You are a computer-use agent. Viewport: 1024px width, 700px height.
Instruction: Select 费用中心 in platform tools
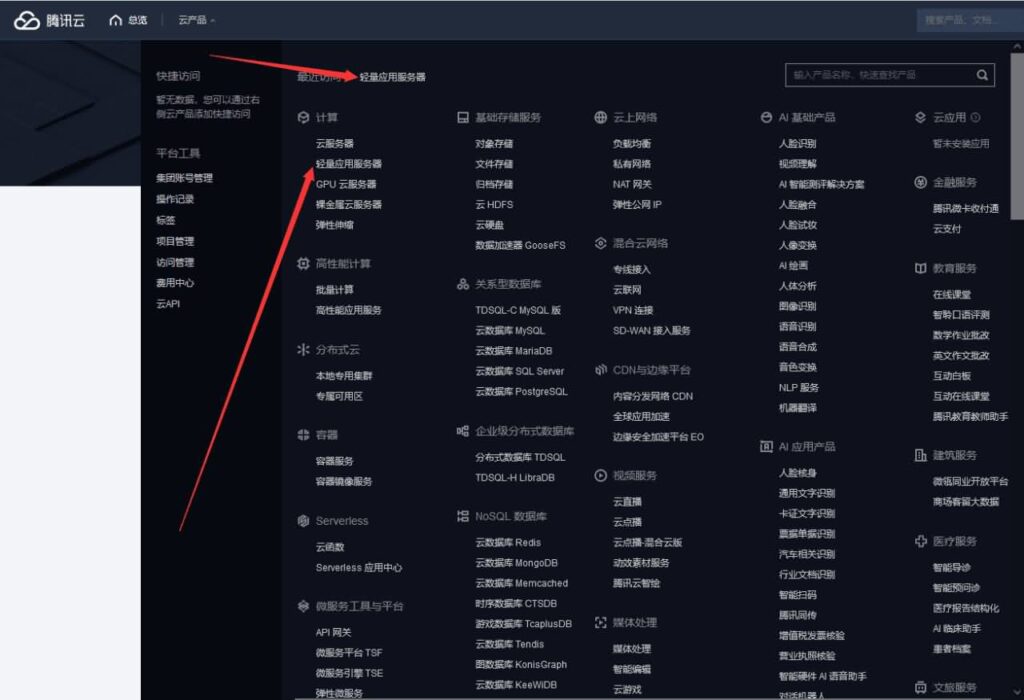coord(175,283)
